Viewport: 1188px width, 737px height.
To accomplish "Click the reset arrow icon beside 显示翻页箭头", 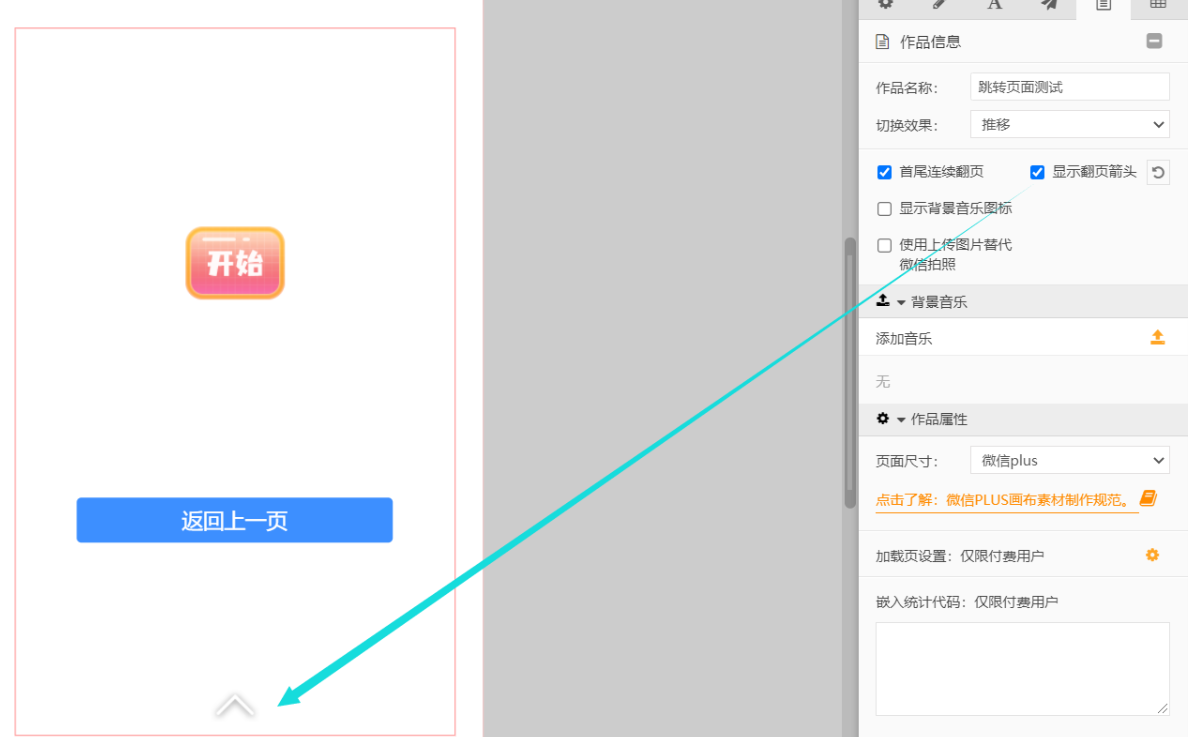I will point(1158,172).
